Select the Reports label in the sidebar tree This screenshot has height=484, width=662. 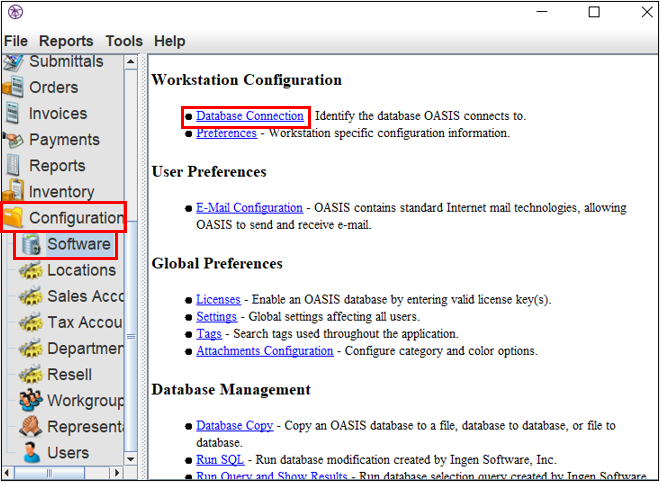(57, 166)
